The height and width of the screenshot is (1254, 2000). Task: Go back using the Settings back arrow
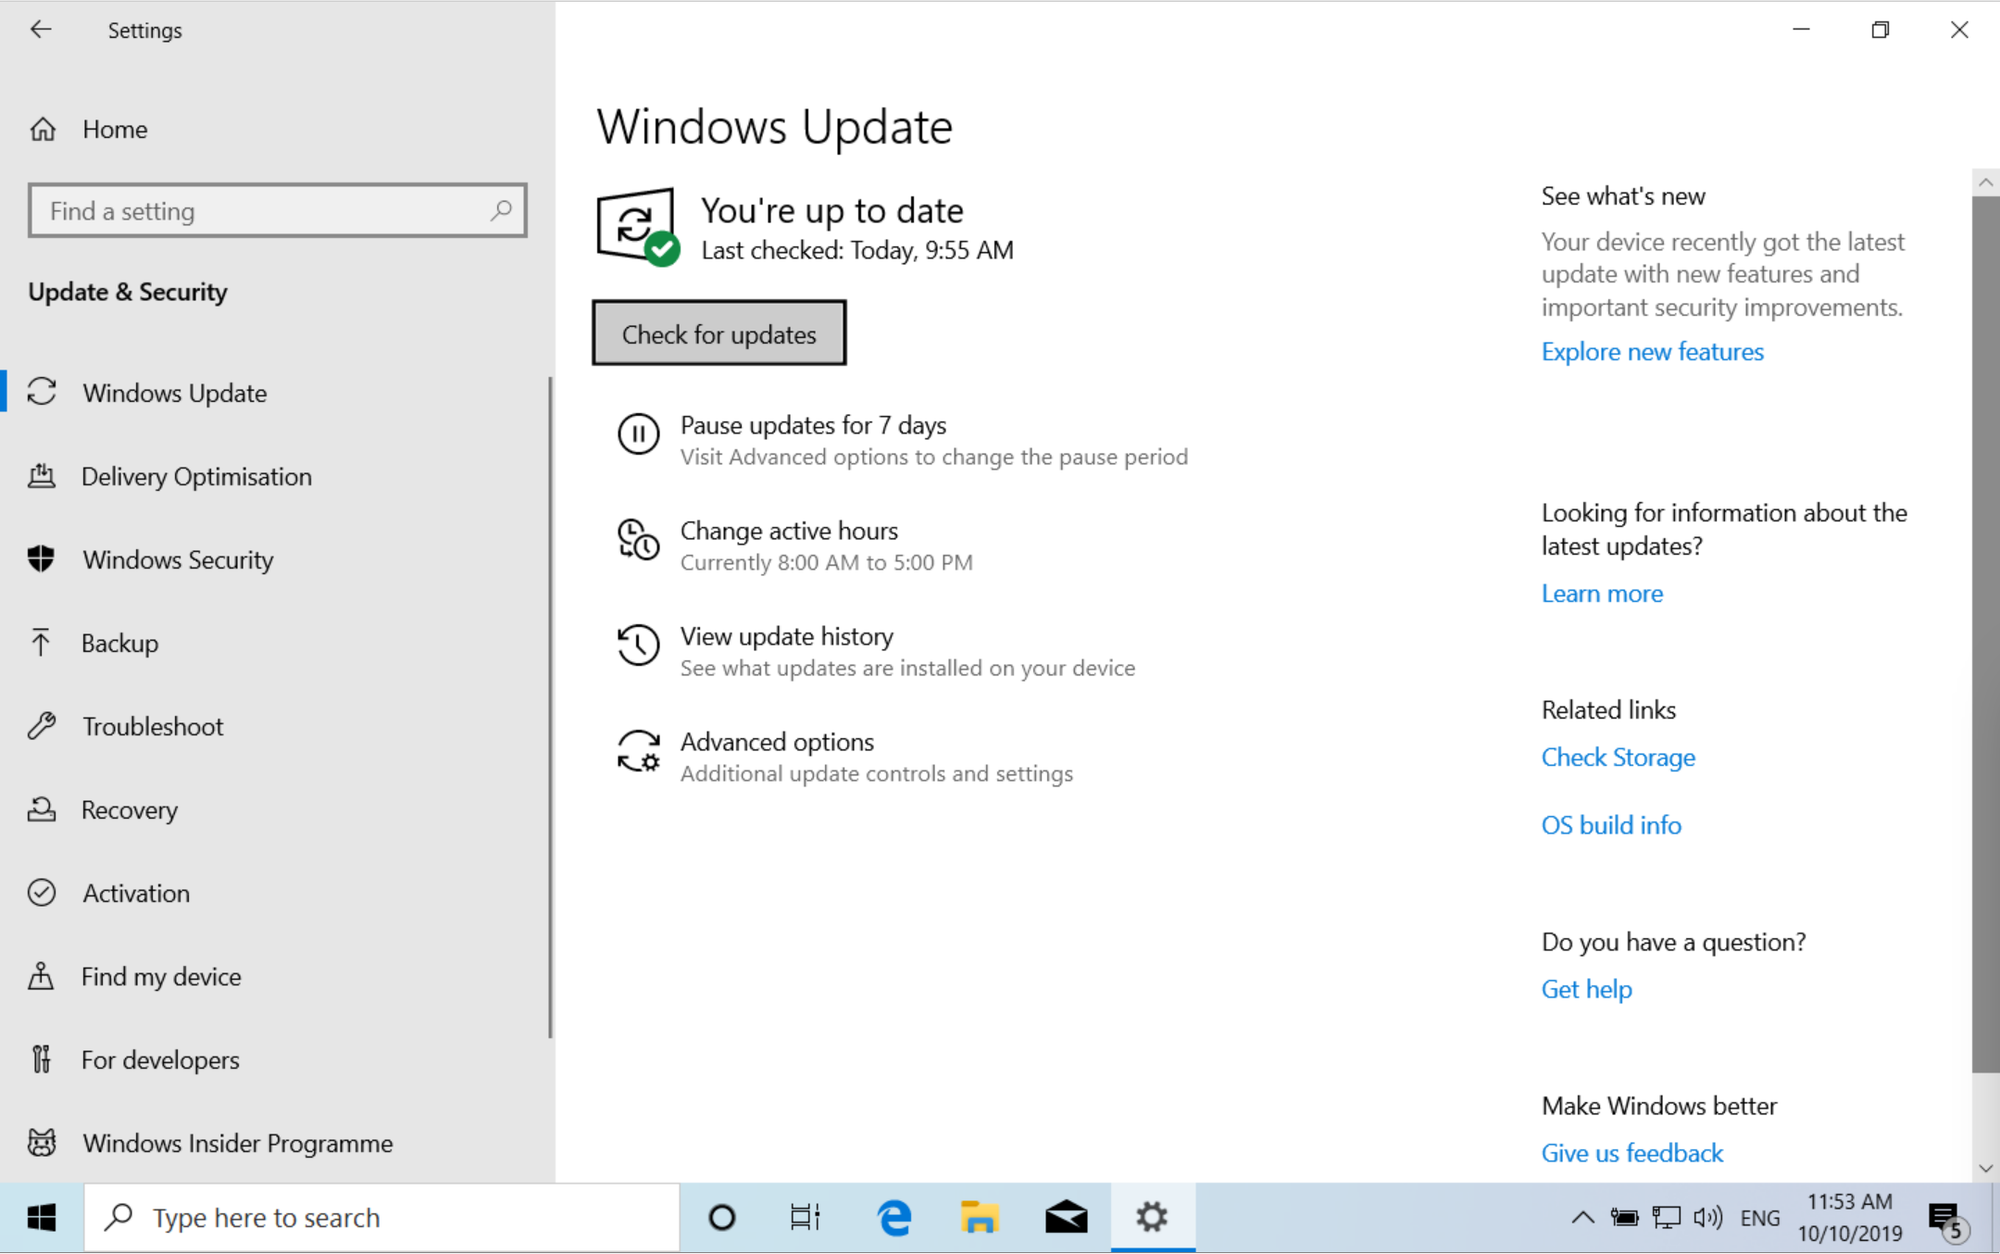40,30
